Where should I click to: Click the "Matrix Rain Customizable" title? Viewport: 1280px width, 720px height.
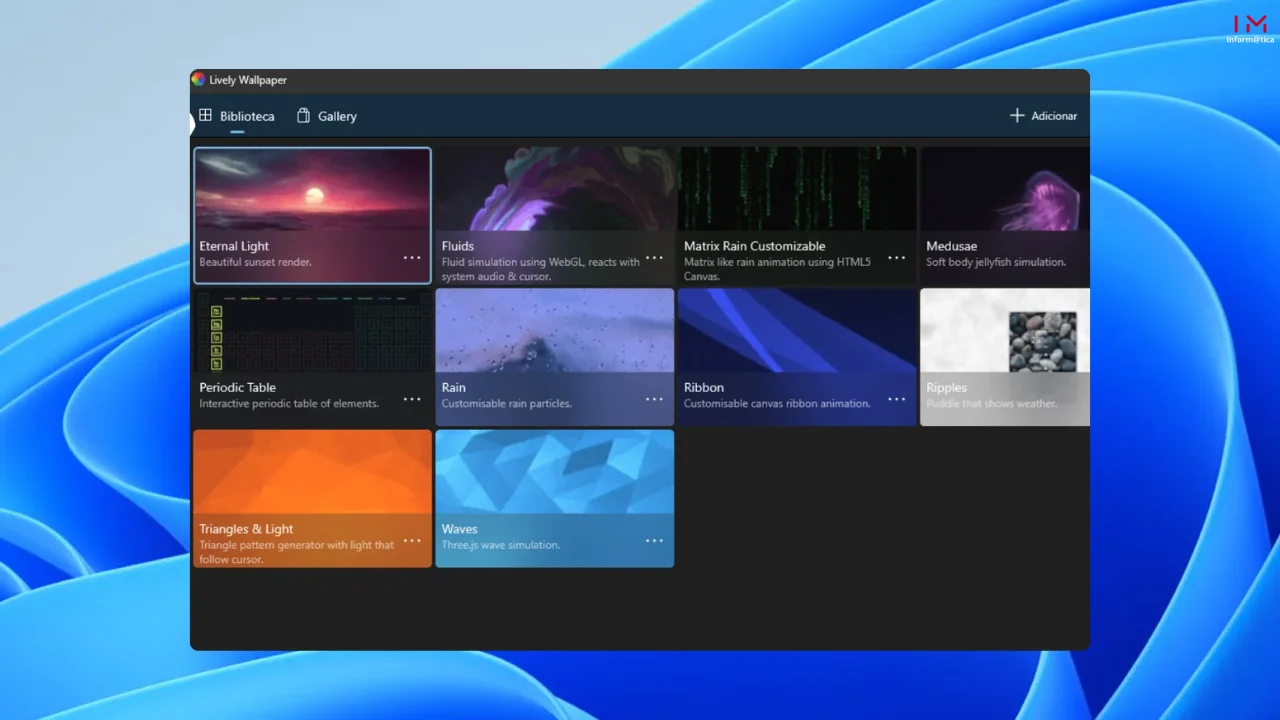click(755, 246)
